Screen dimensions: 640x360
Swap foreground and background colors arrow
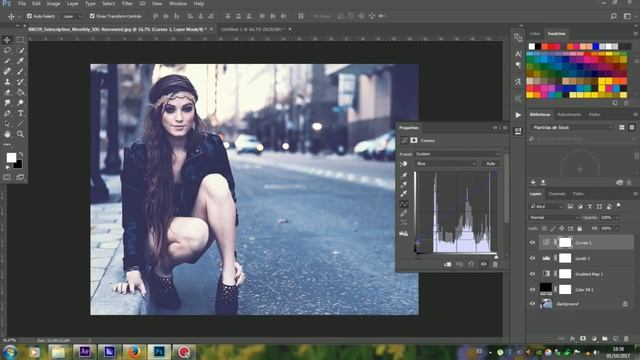20,154
